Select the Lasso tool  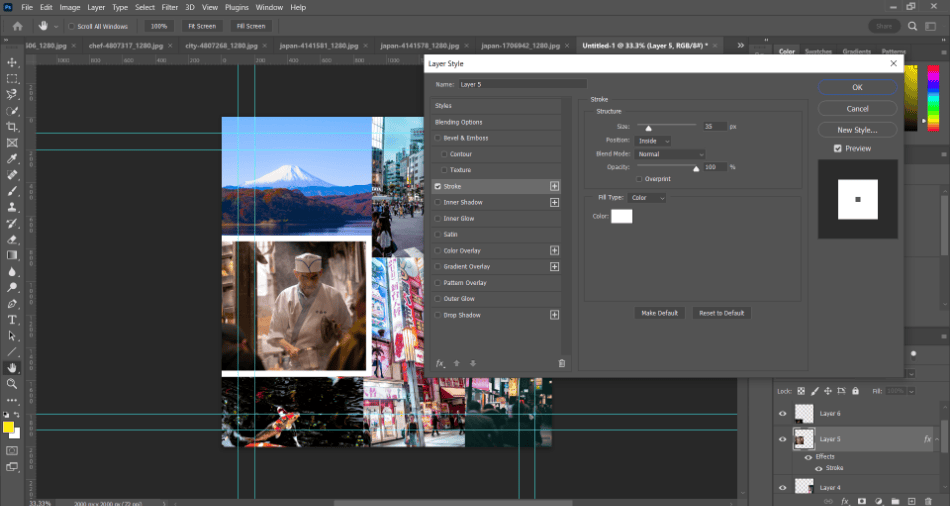pyautogui.click(x=12, y=95)
